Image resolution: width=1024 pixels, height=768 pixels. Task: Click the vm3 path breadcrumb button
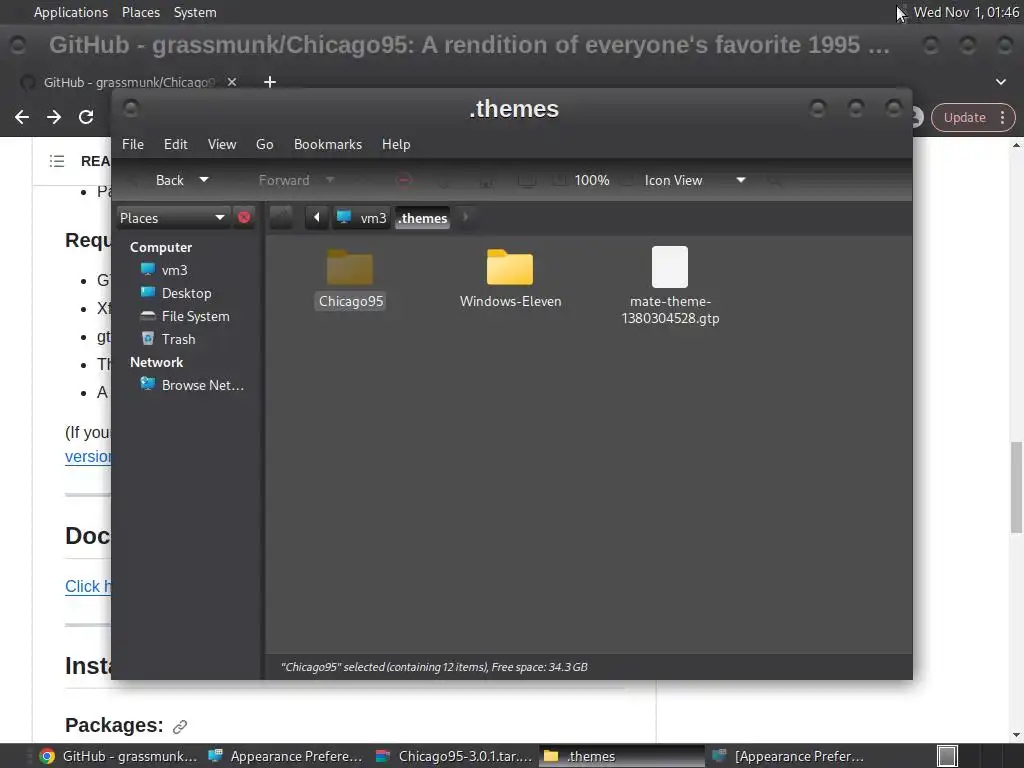[362, 217]
